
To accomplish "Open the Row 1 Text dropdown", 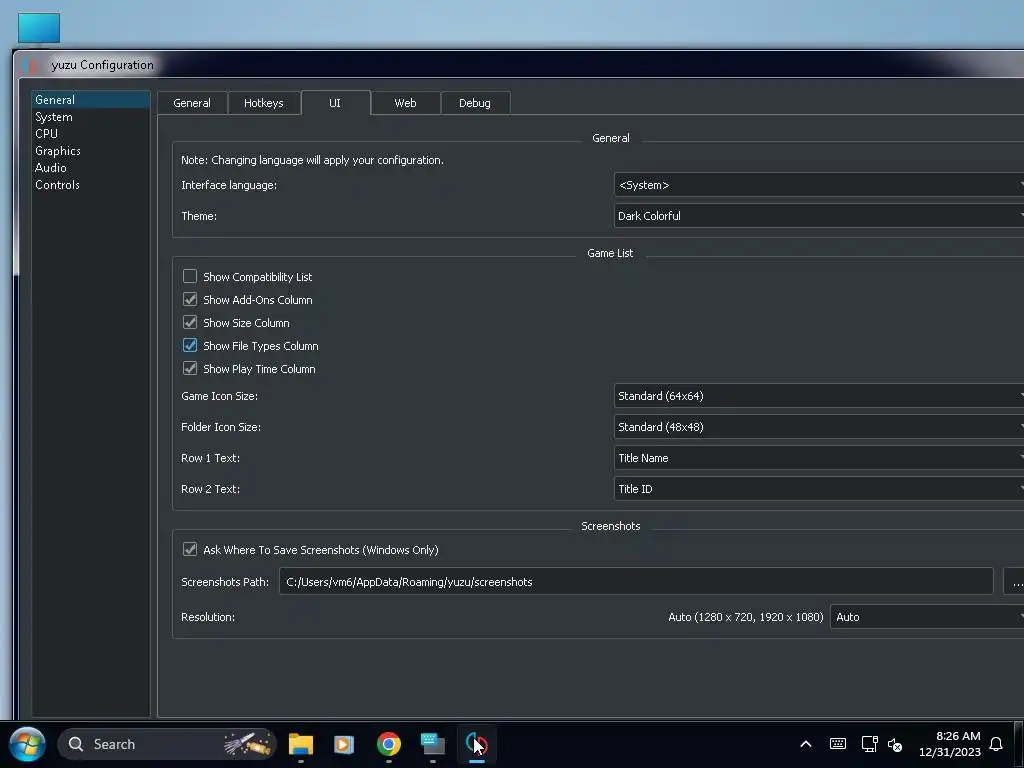I will [819, 458].
